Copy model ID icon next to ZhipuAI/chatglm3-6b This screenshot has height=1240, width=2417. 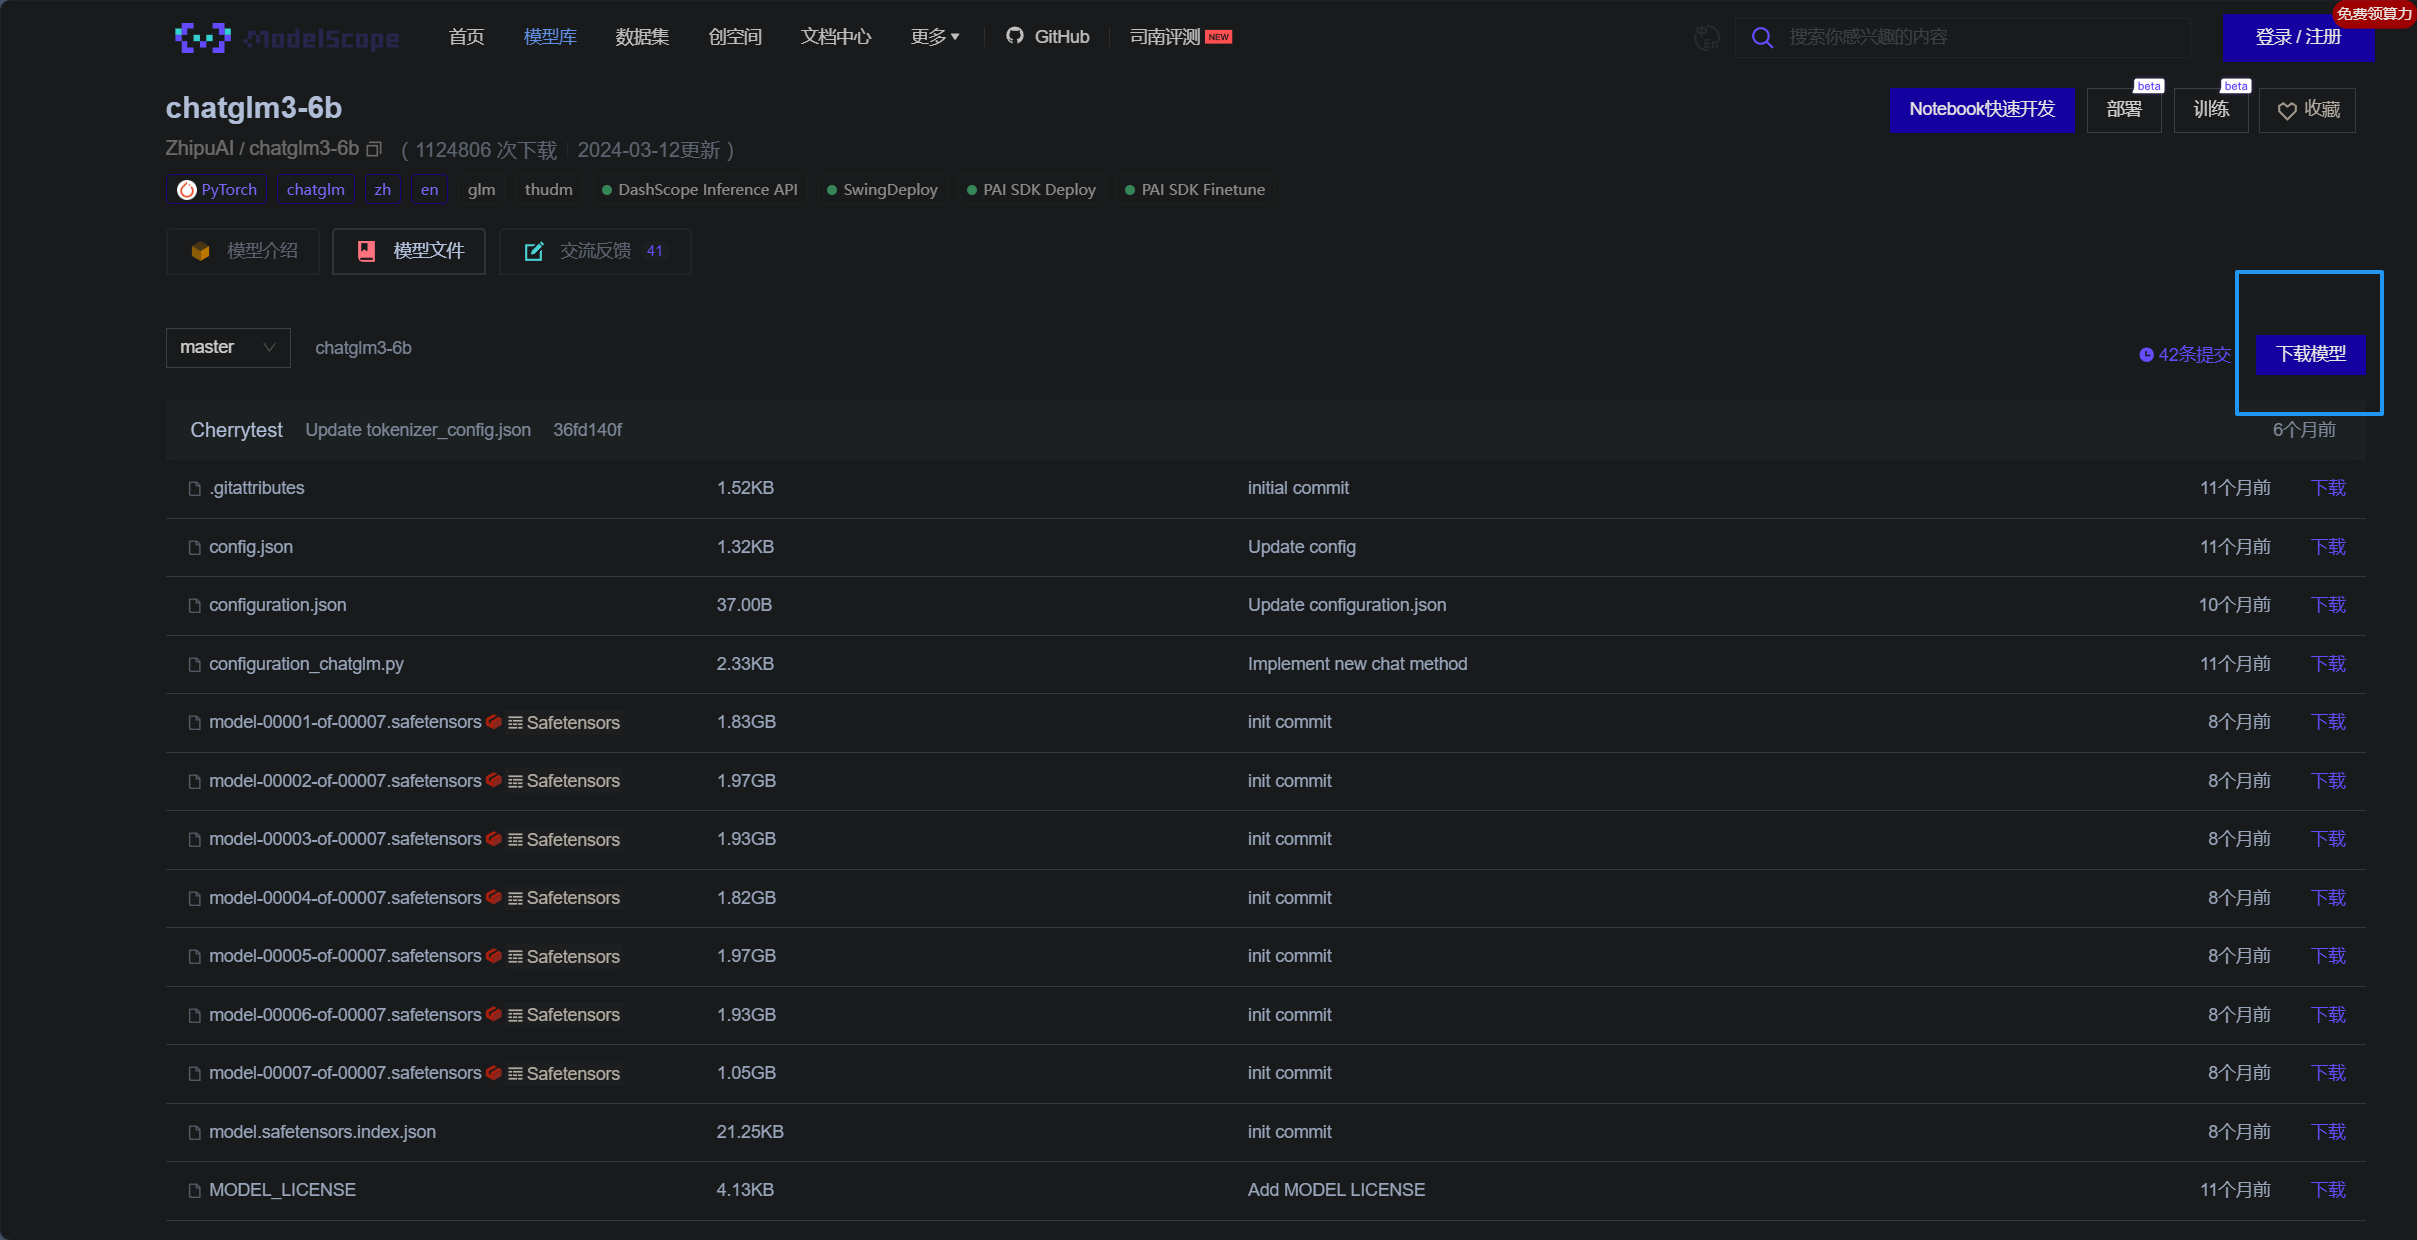tap(374, 149)
